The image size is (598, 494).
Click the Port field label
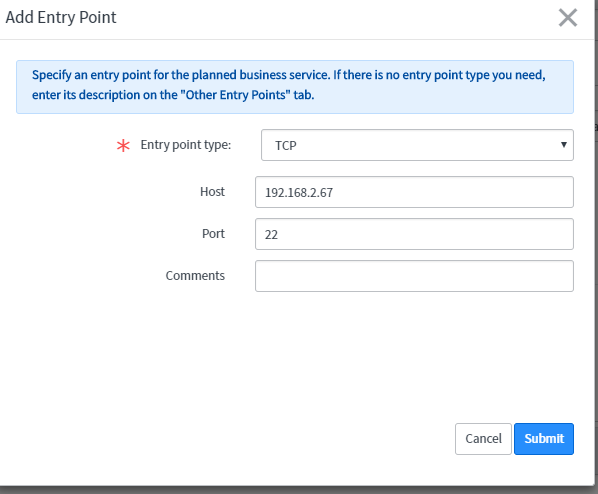[213, 233]
